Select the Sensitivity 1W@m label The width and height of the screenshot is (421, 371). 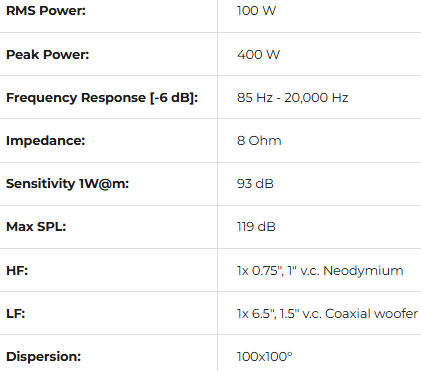(x=67, y=184)
